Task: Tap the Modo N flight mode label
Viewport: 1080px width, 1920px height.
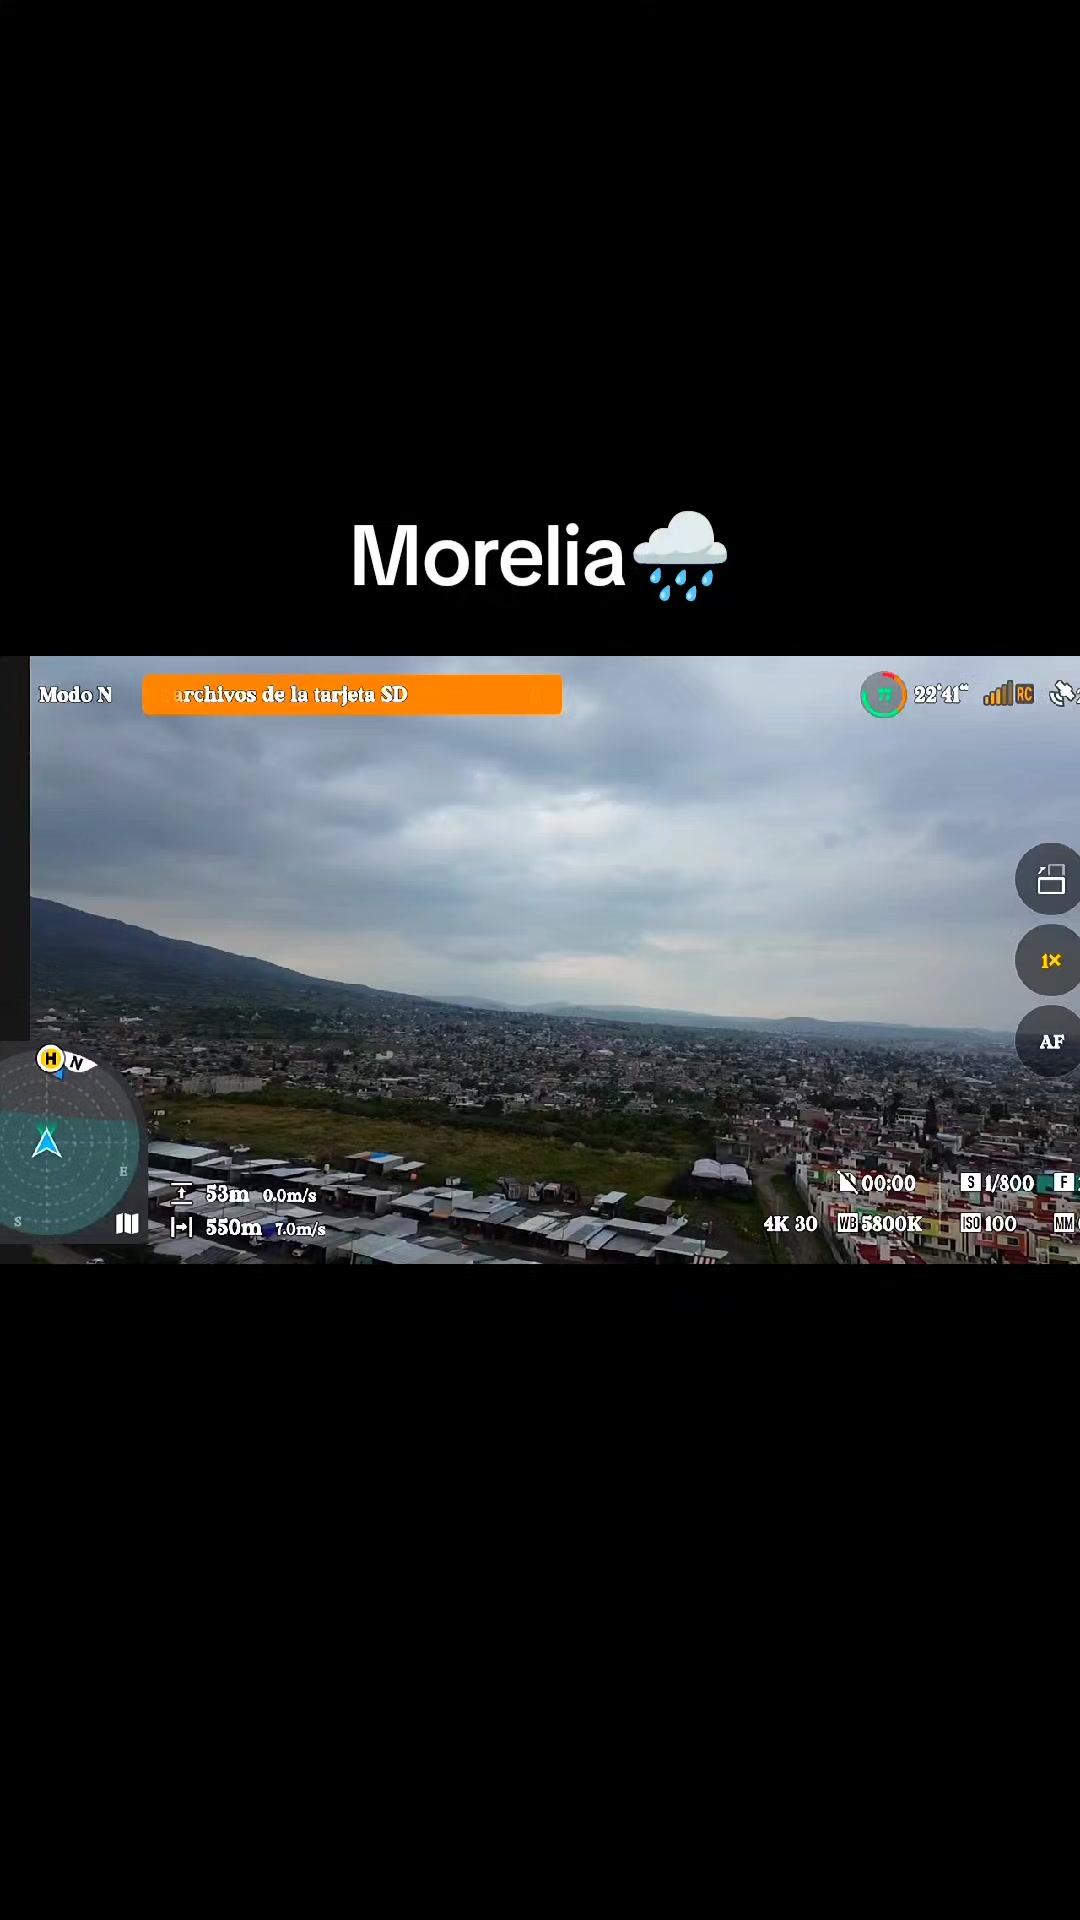Action: click(75, 695)
